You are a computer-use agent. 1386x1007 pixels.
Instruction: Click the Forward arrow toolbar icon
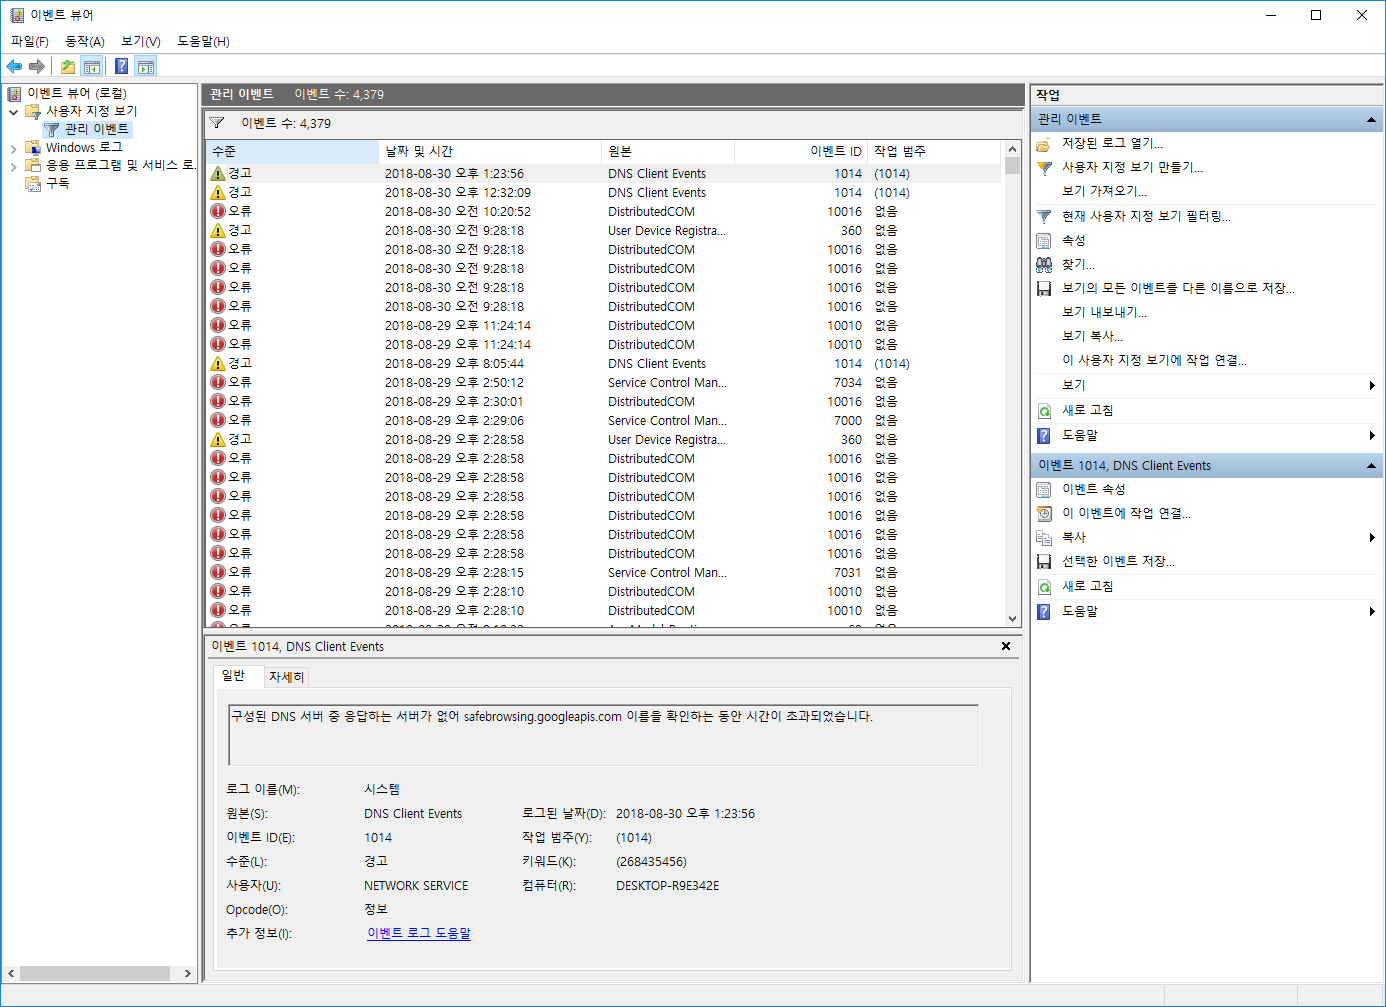pyautogui.click(x=37, y=66)
